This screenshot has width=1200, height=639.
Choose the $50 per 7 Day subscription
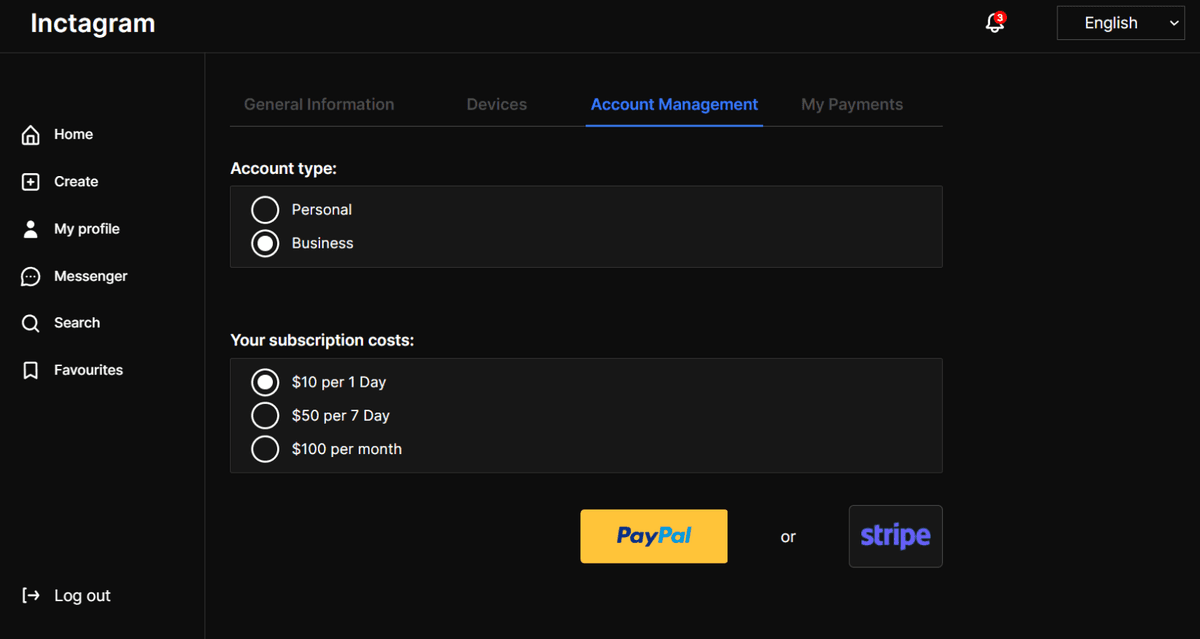click(265, 416)
